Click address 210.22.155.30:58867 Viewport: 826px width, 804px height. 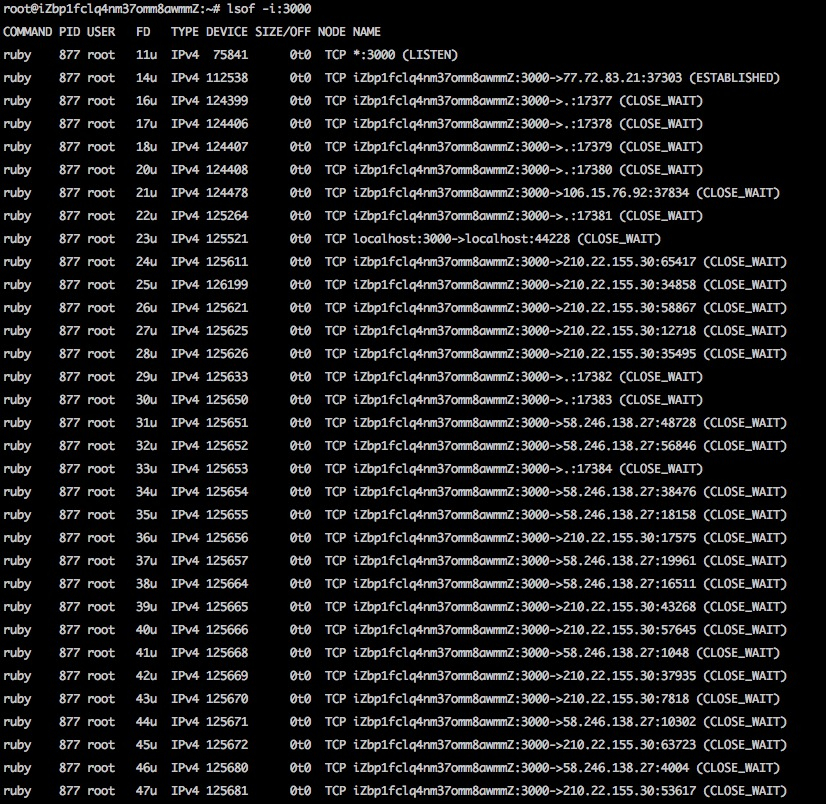click(x=630, y=308)
